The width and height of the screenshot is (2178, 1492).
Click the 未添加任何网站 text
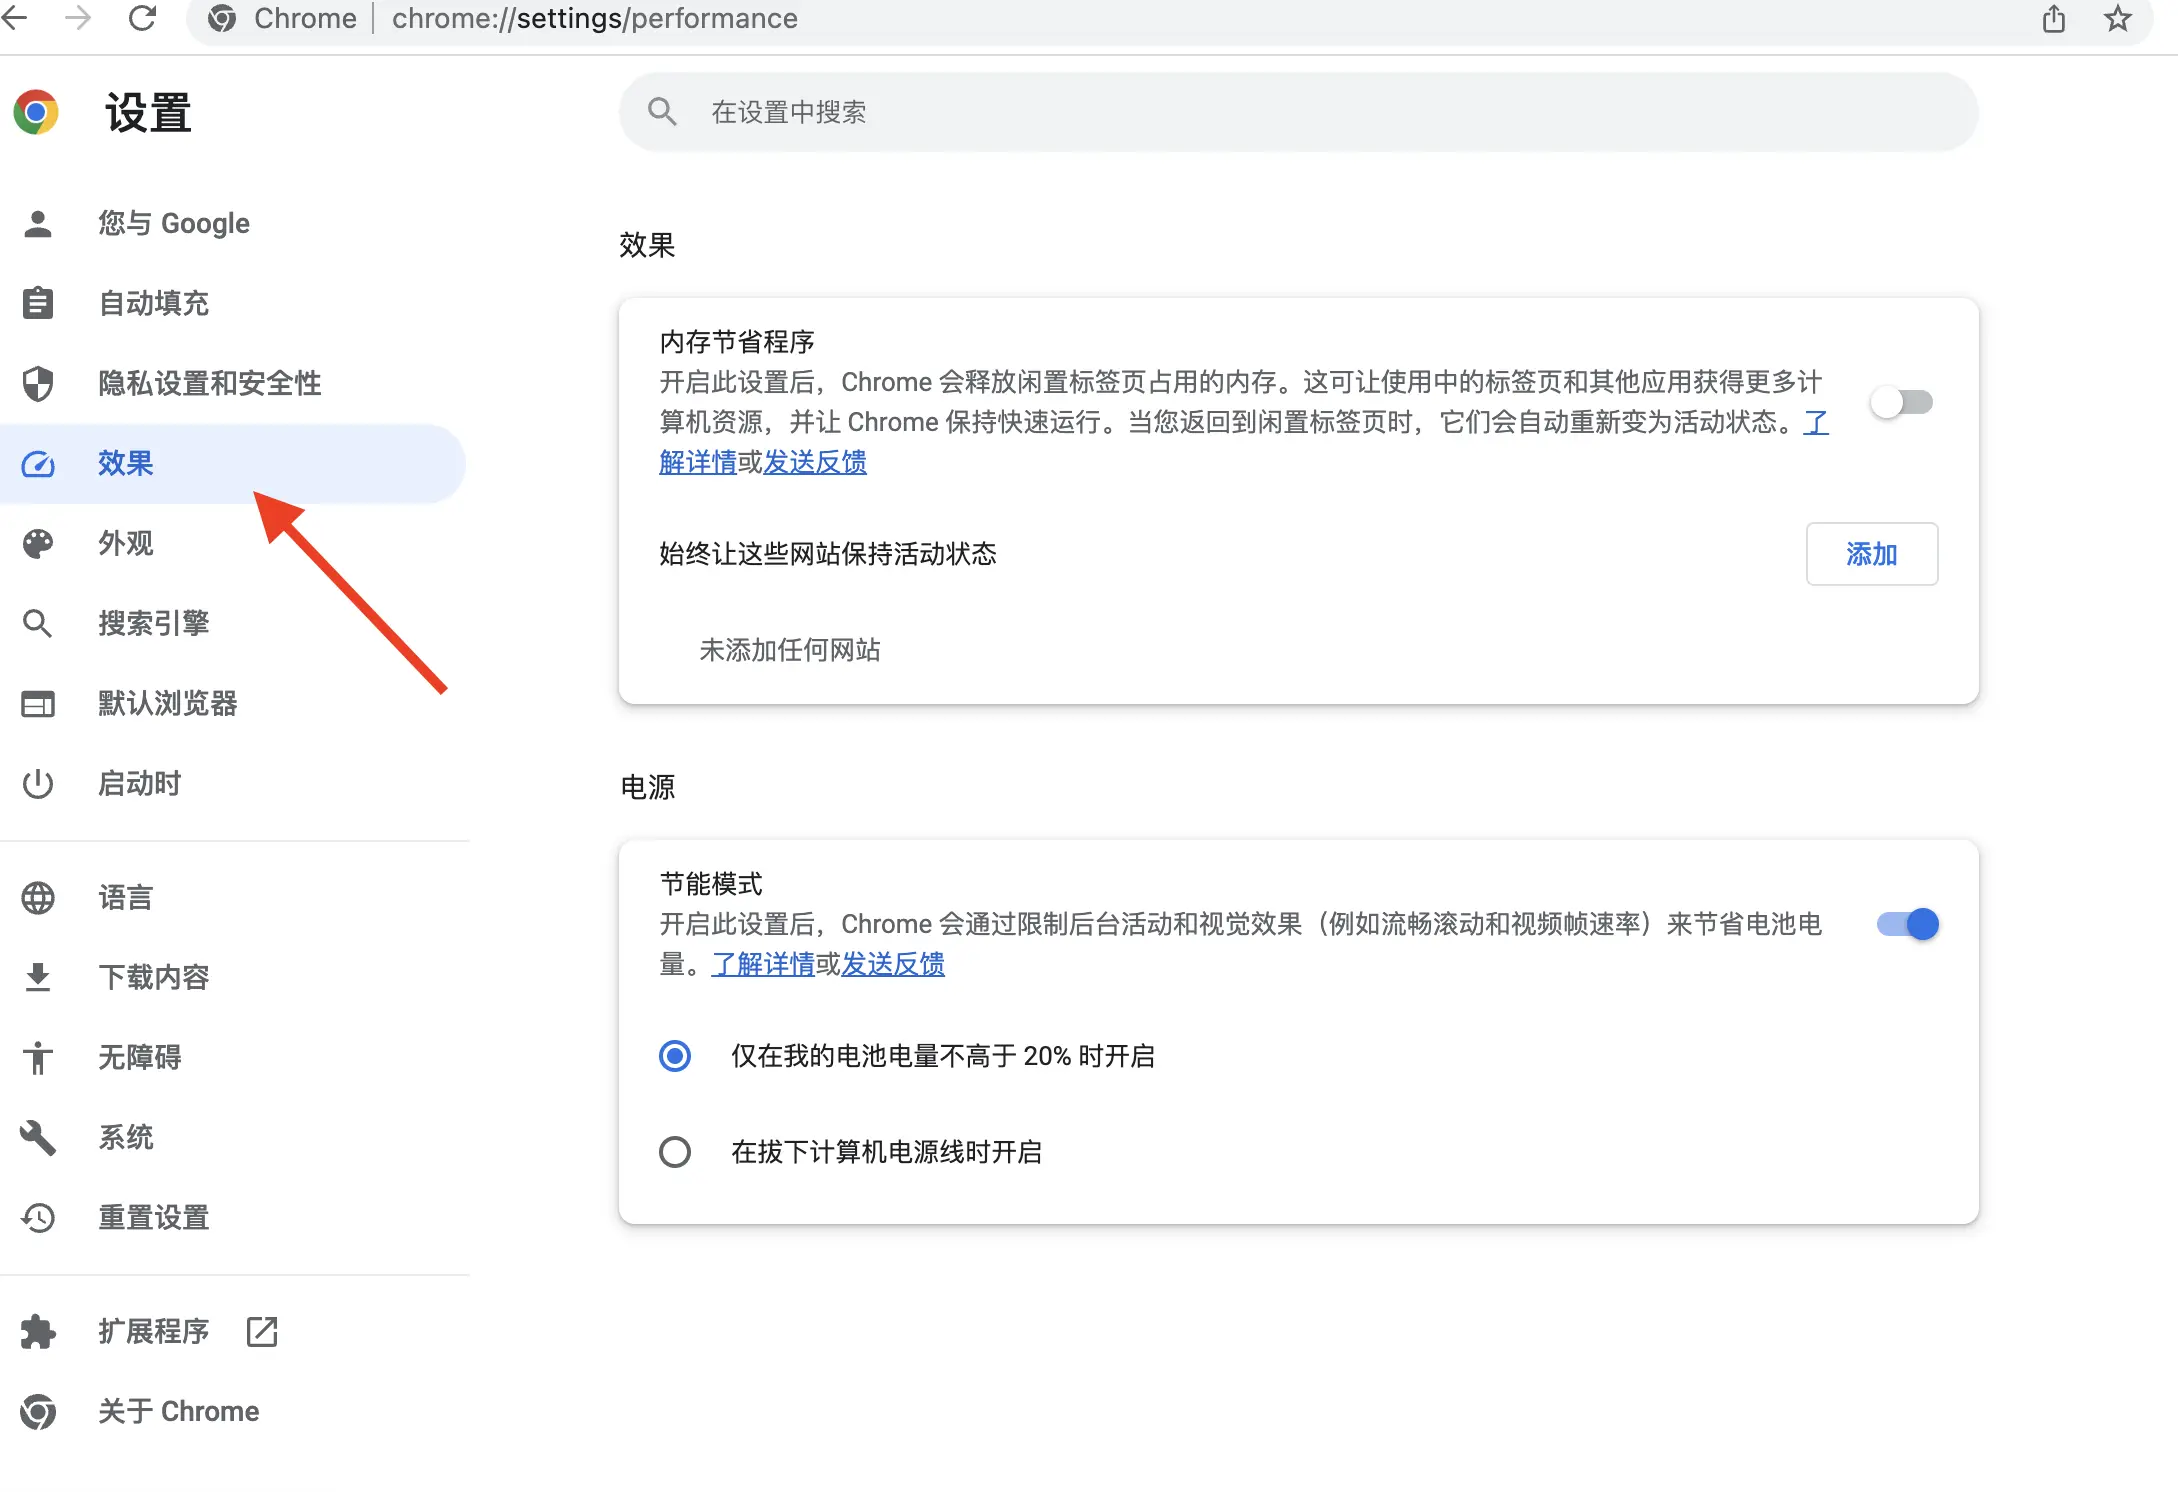point(790,650)
